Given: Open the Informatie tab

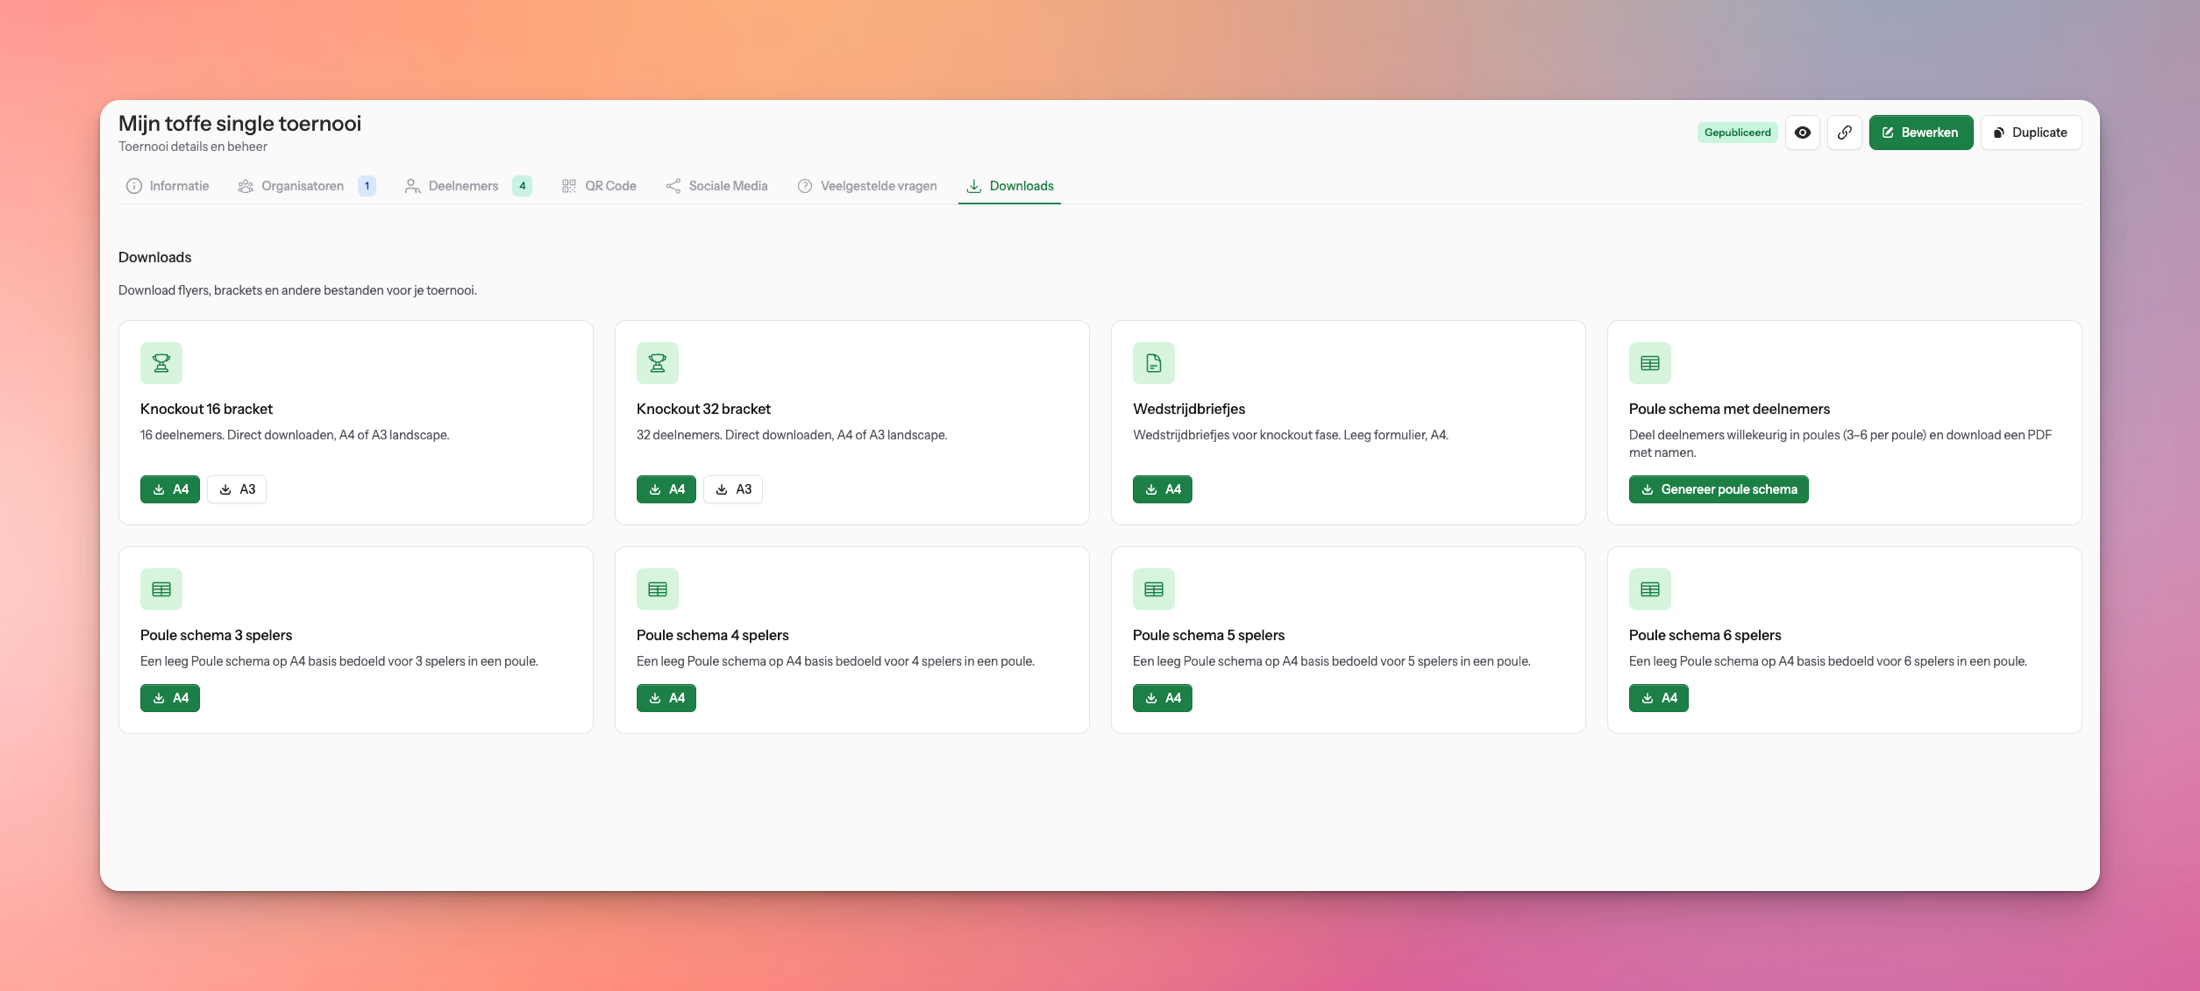Looking at the screenshot, I should click(x=168, y=186).
